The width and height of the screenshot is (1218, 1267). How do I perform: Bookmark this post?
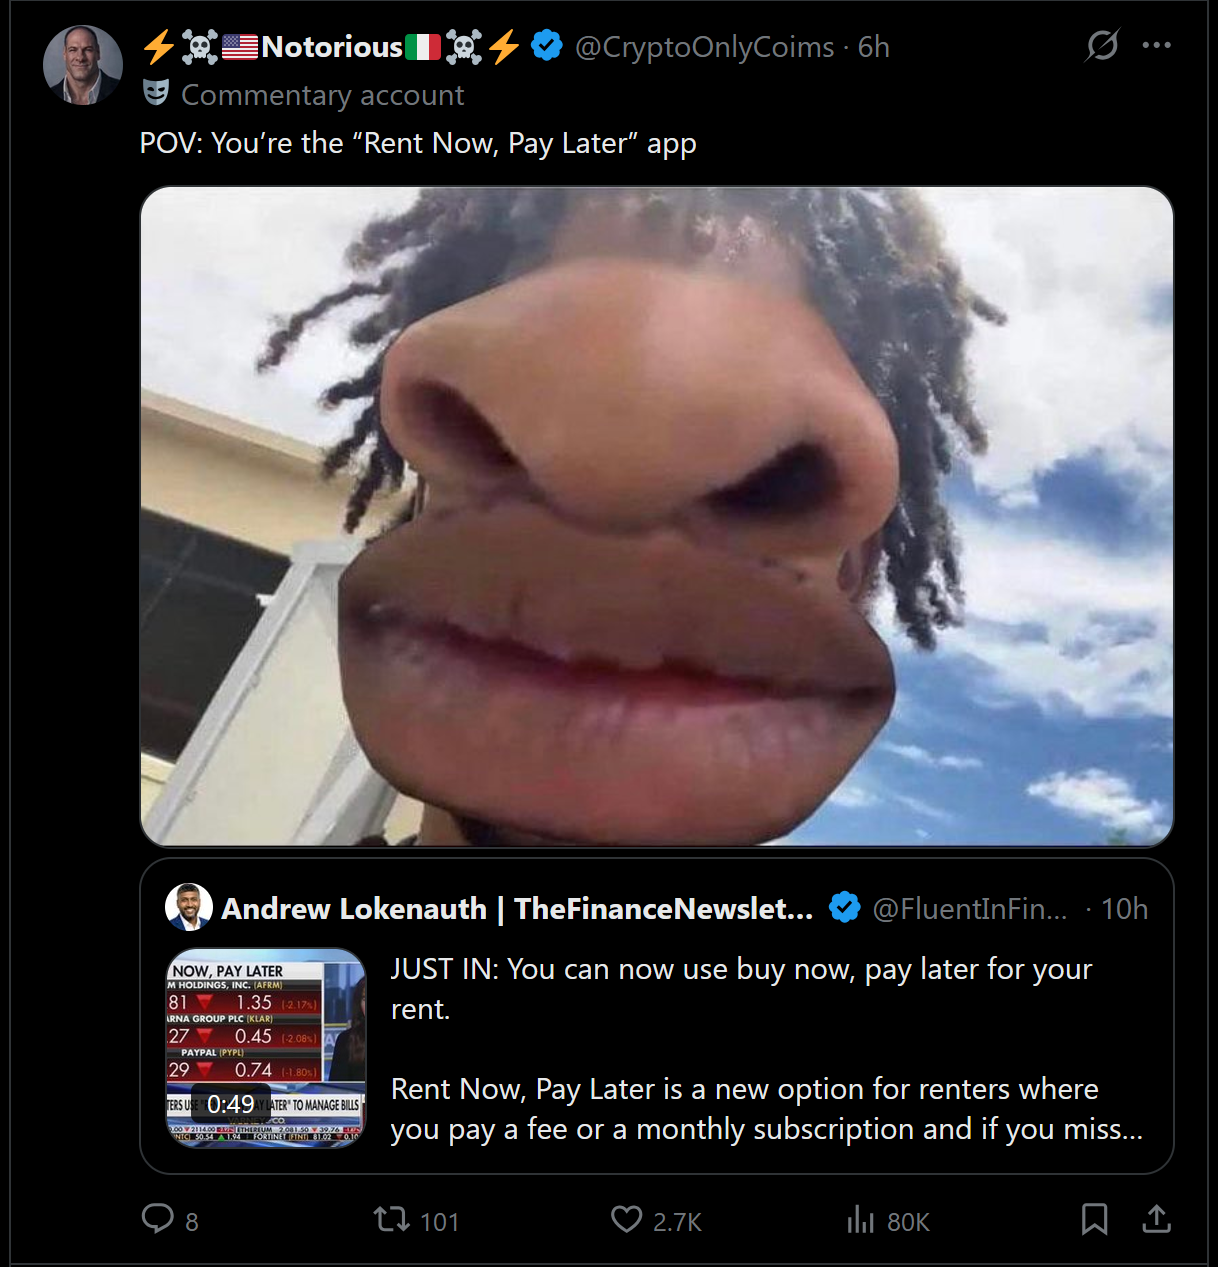tap(1094, 1219)
